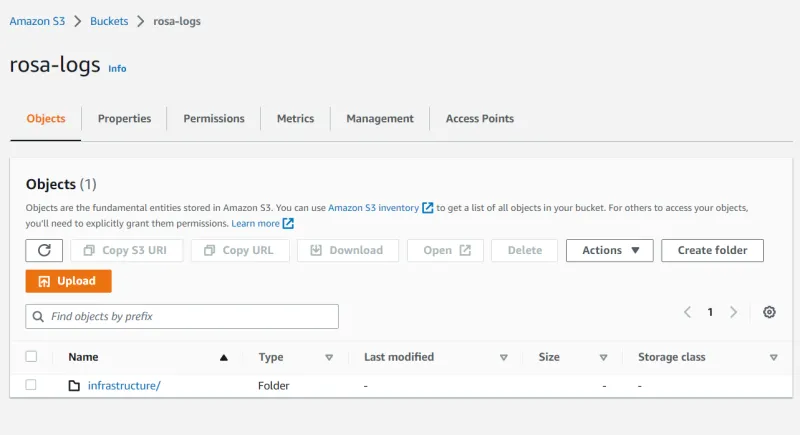Image resolution: width=800 pixels, height=435 pixels.
Task: Sort objects by Last modified column
Action: pyautogui.click(x=503, y=357)
